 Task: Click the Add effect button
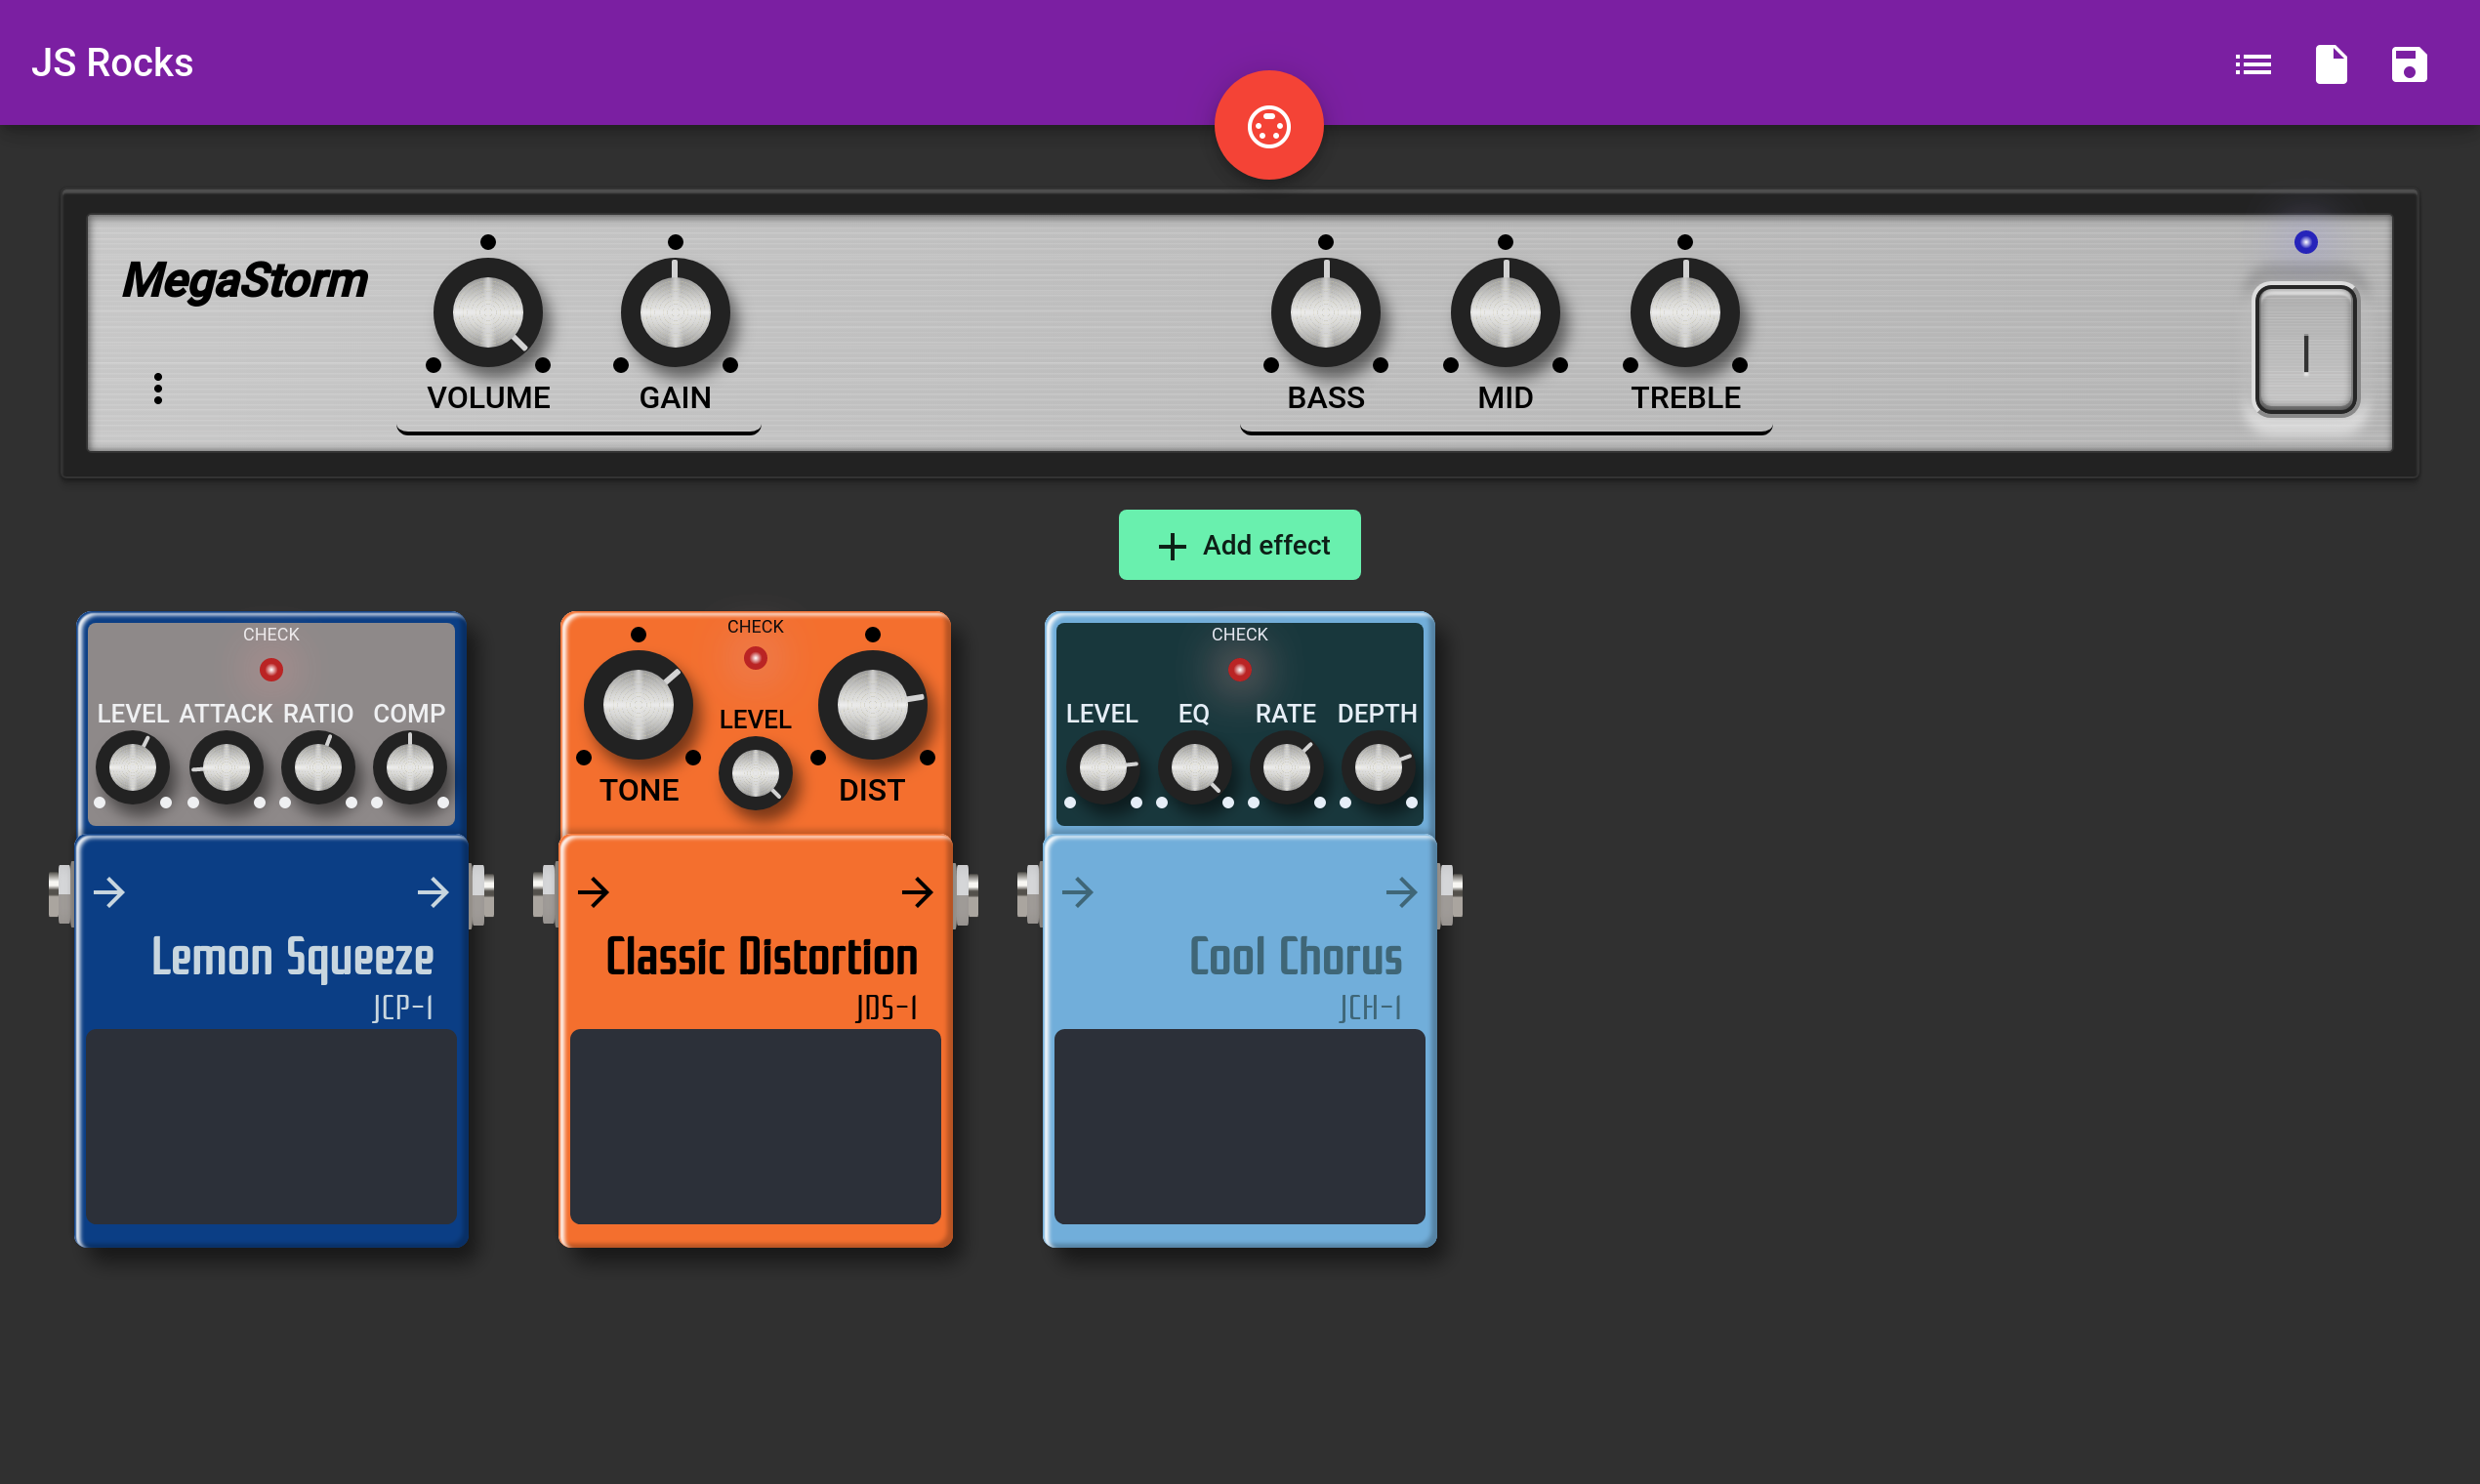(1239, 545)
